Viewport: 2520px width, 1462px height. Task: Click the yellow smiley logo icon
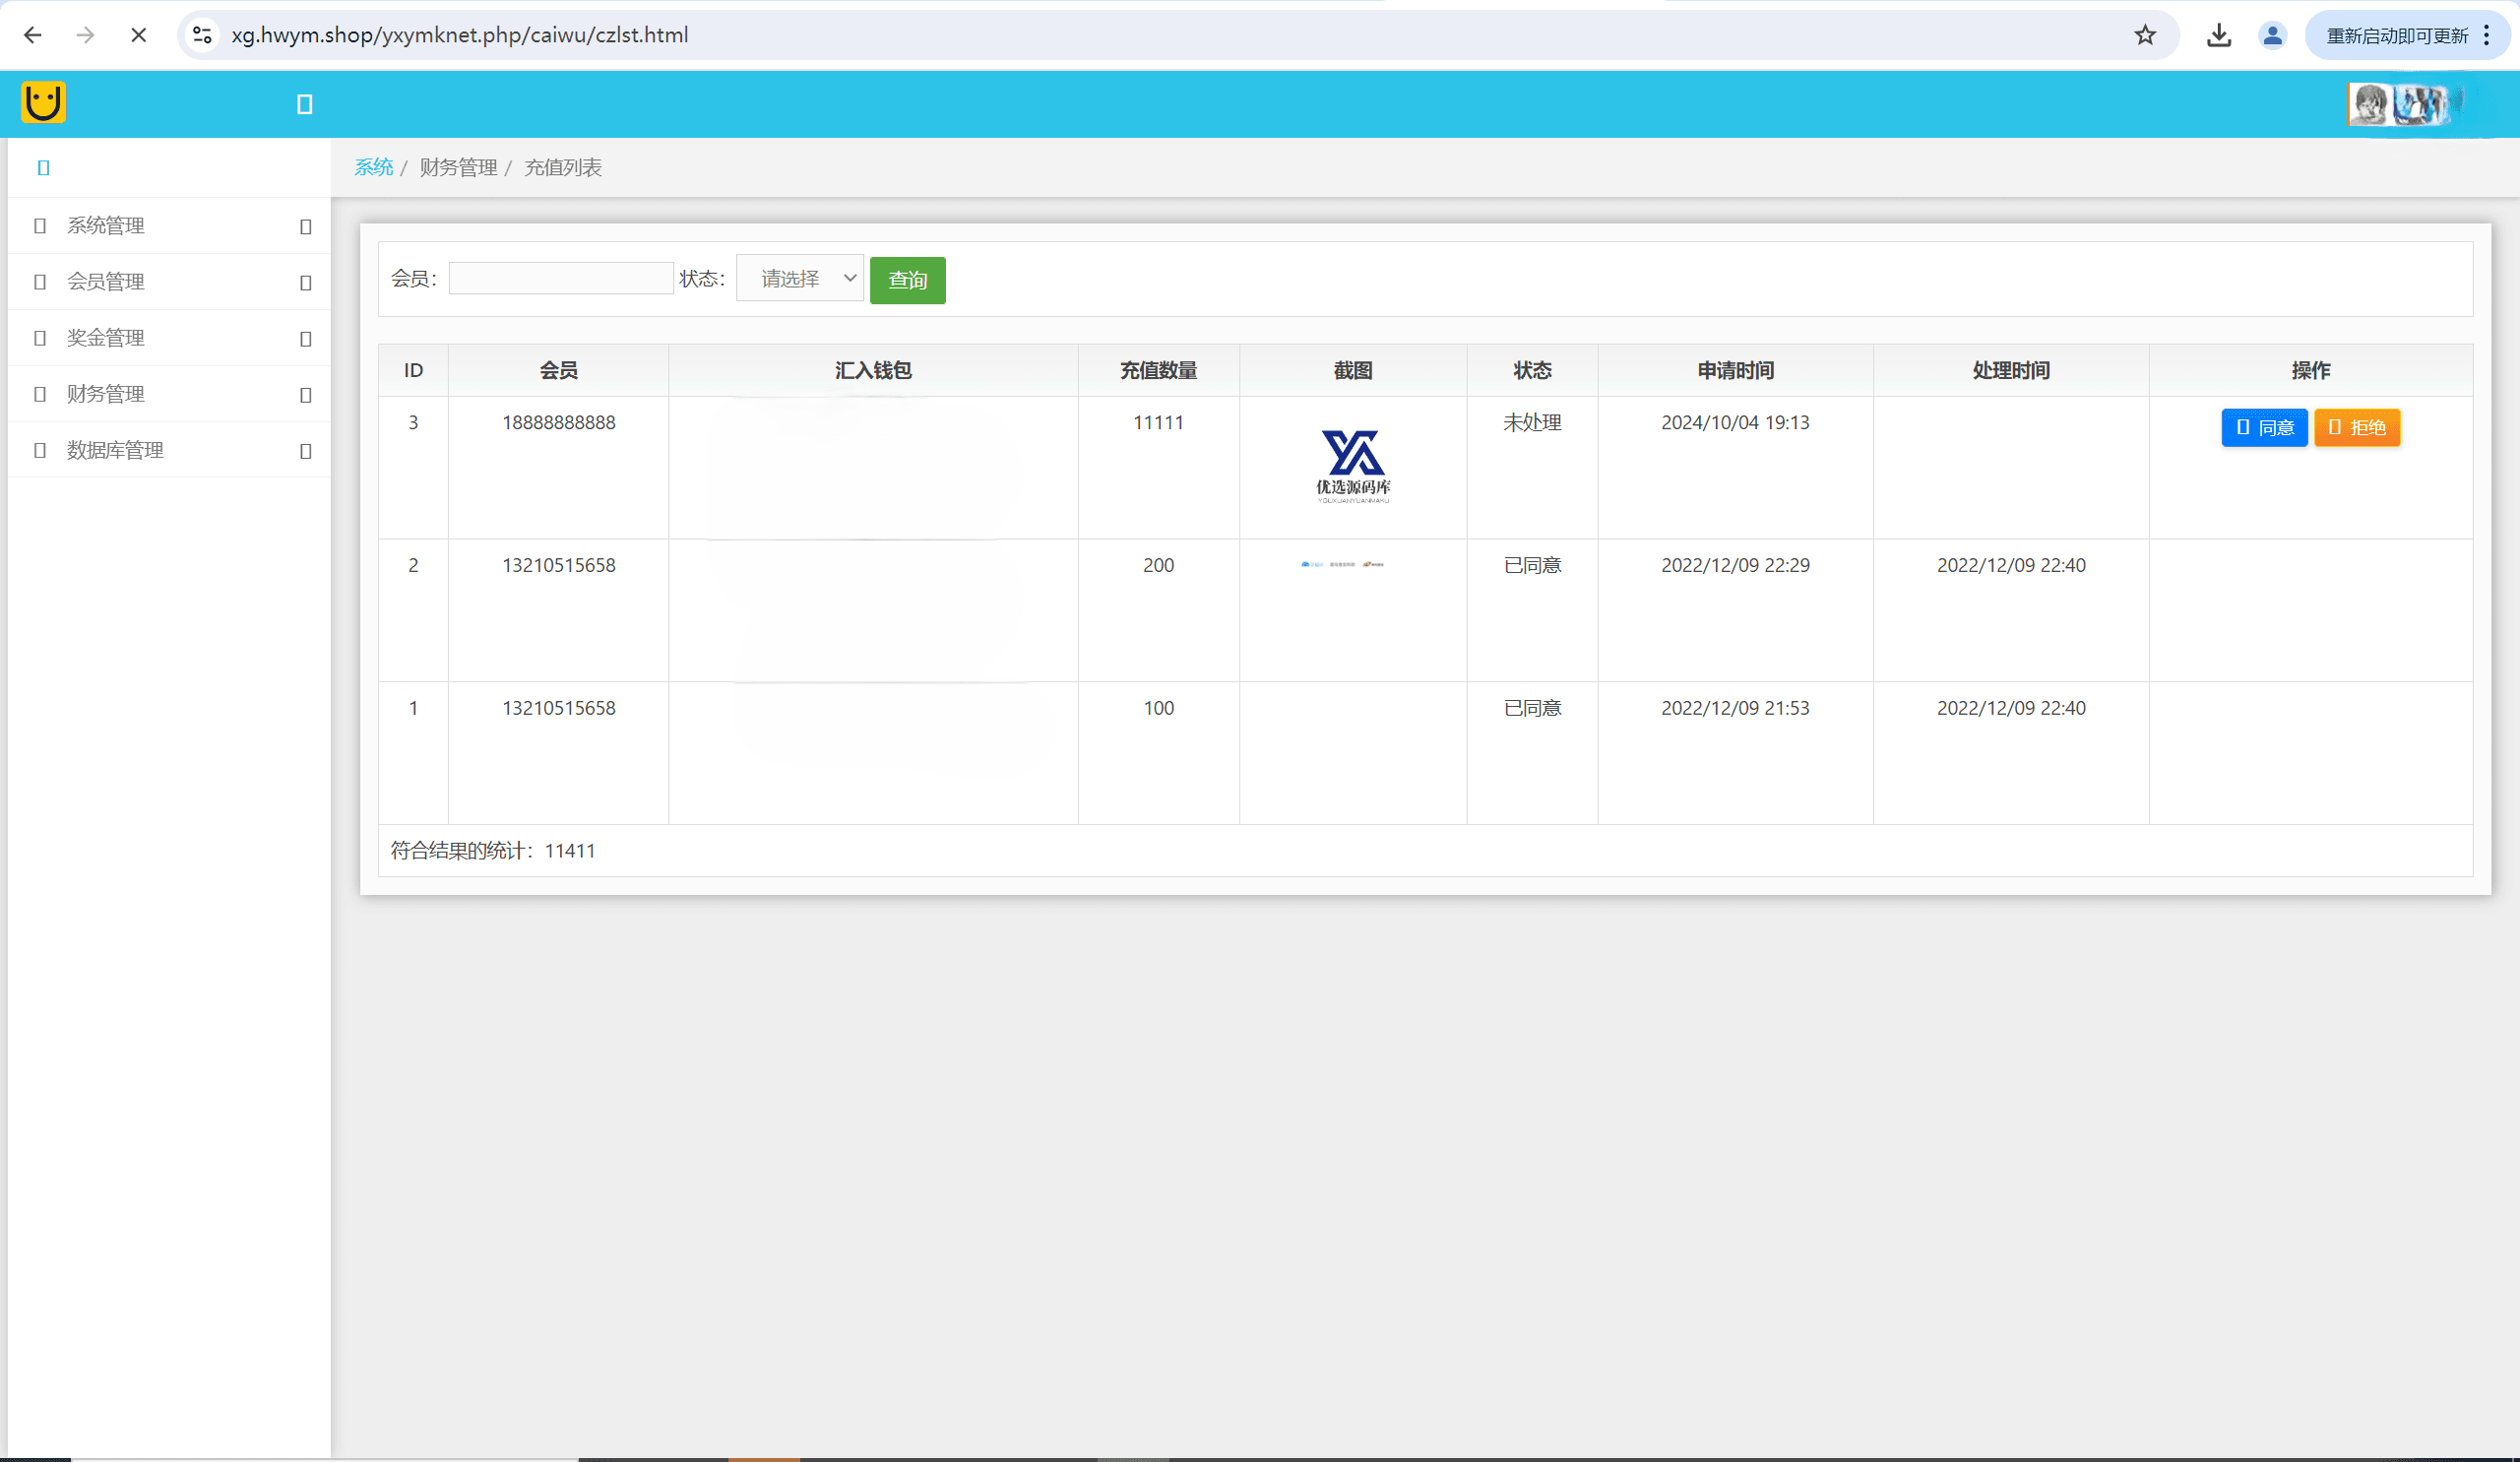click(x=43, y=102)
